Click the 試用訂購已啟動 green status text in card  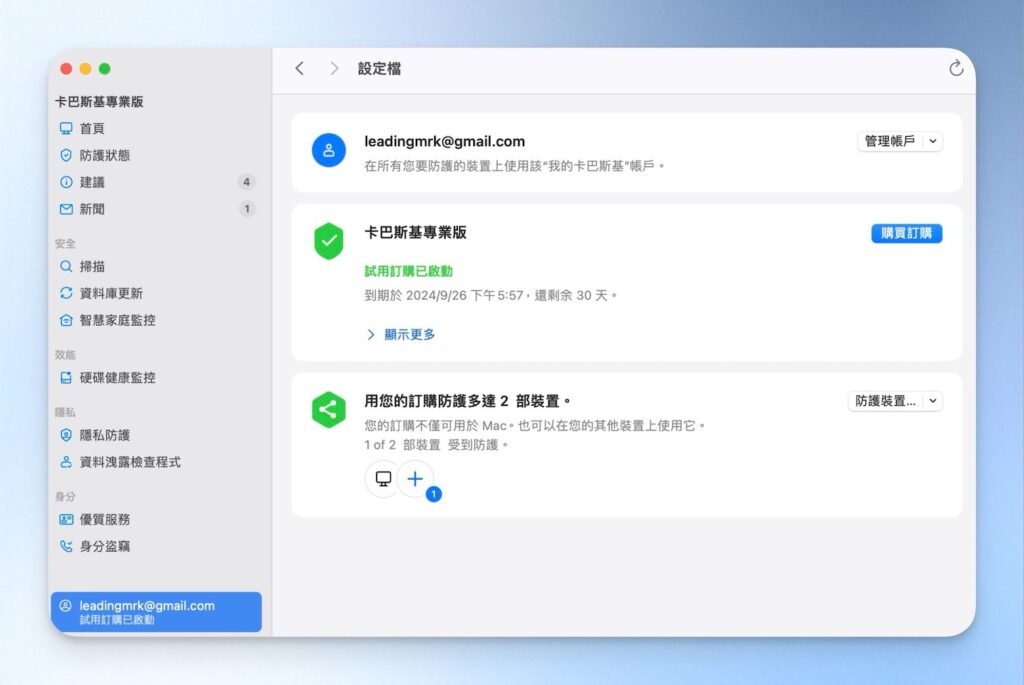(409, 271)
